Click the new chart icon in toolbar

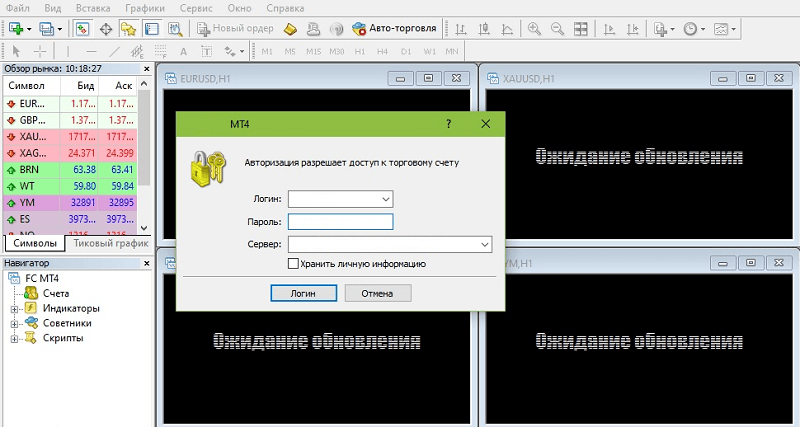coord(17,29)
